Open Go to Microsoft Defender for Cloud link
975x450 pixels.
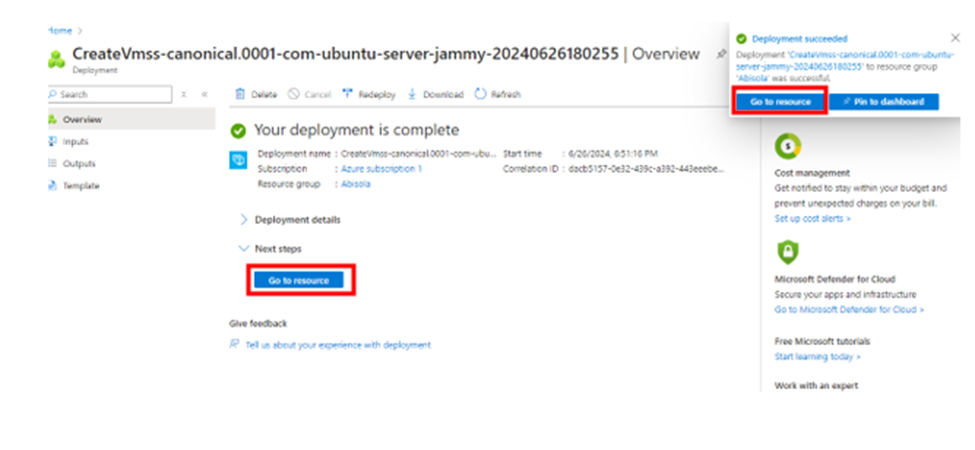coord(849,310)
